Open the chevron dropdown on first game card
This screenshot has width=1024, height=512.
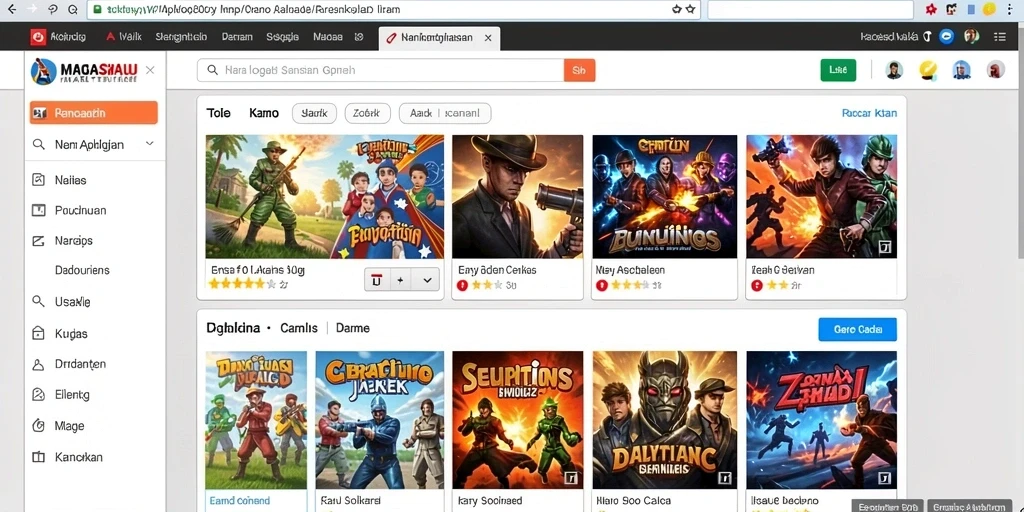427,280
